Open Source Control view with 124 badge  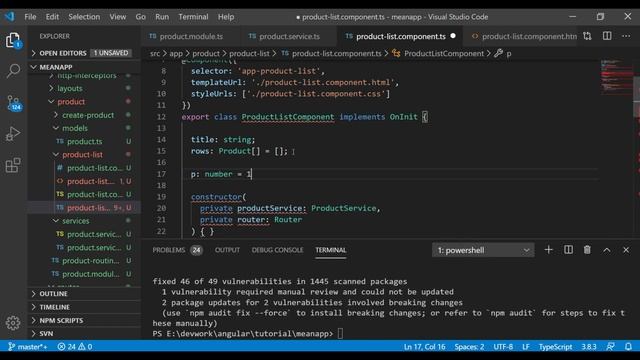(13, 102)
